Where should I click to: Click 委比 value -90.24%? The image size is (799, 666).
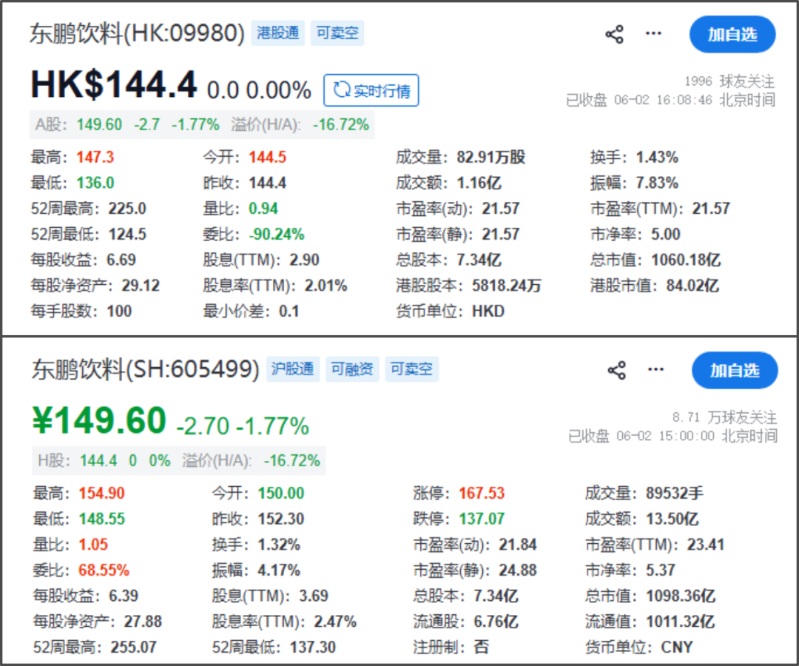coord(277,234)
